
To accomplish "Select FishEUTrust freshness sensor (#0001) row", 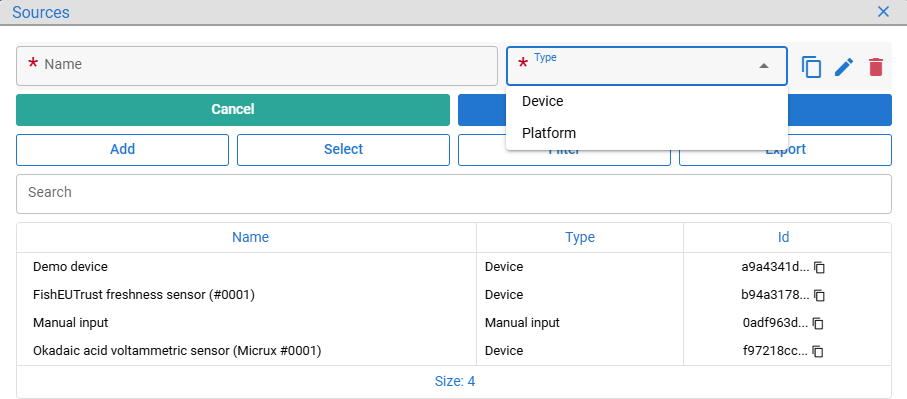I will [x=454, y=295].
